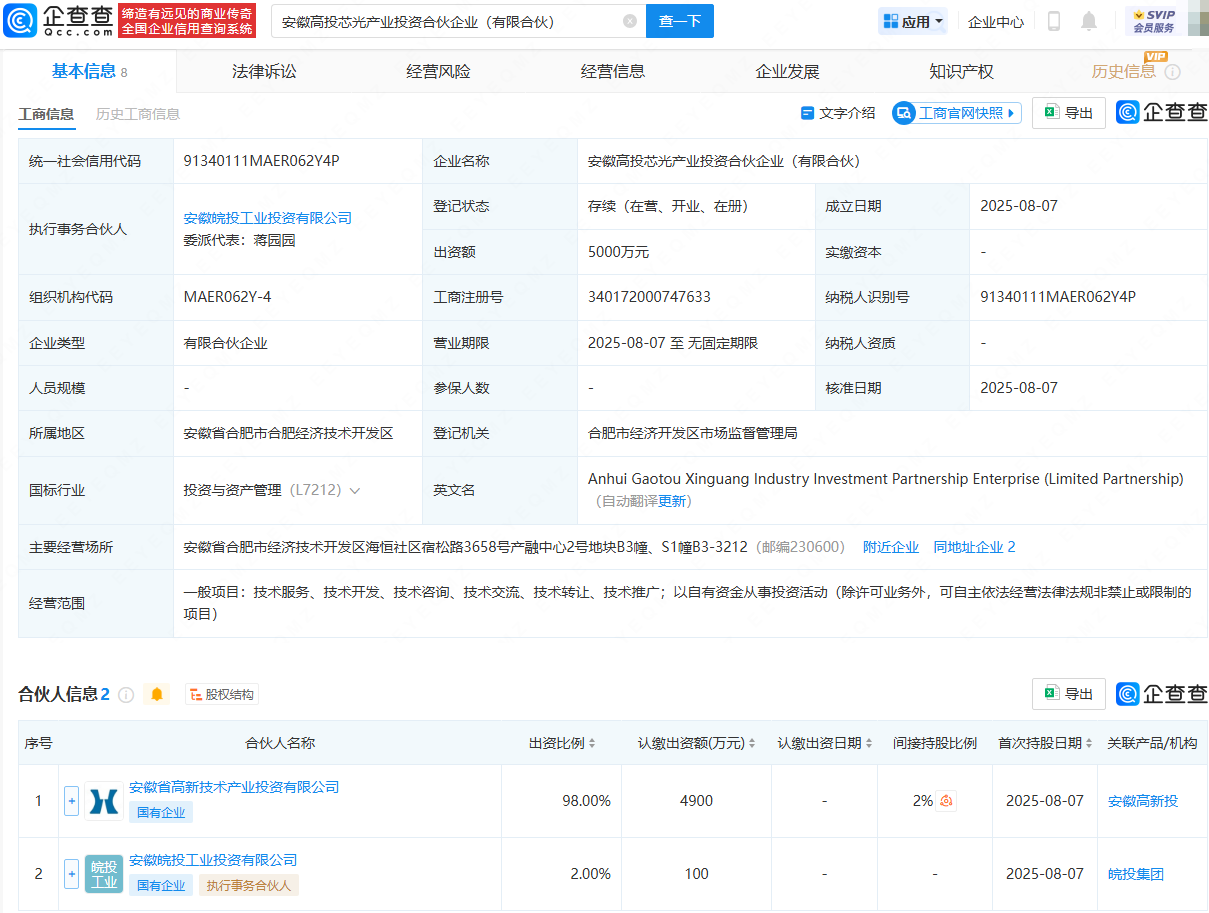The image size is (1209, 913).
Task: Click the 4900 subscribed amount cell
Action: [x=697, y=801]
